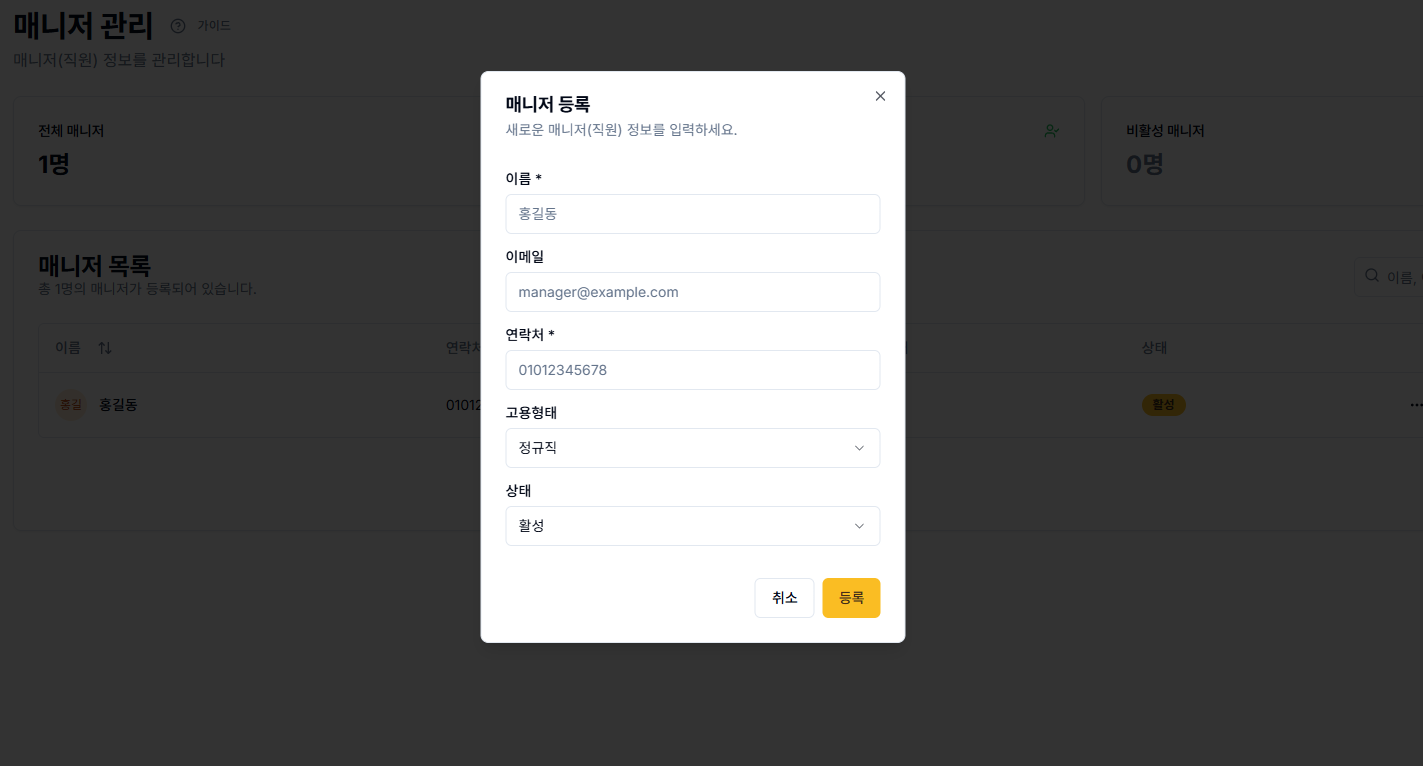Click the magnifier search icon in manager list
Screen dimensions: 1423x766
(1372, 276)
